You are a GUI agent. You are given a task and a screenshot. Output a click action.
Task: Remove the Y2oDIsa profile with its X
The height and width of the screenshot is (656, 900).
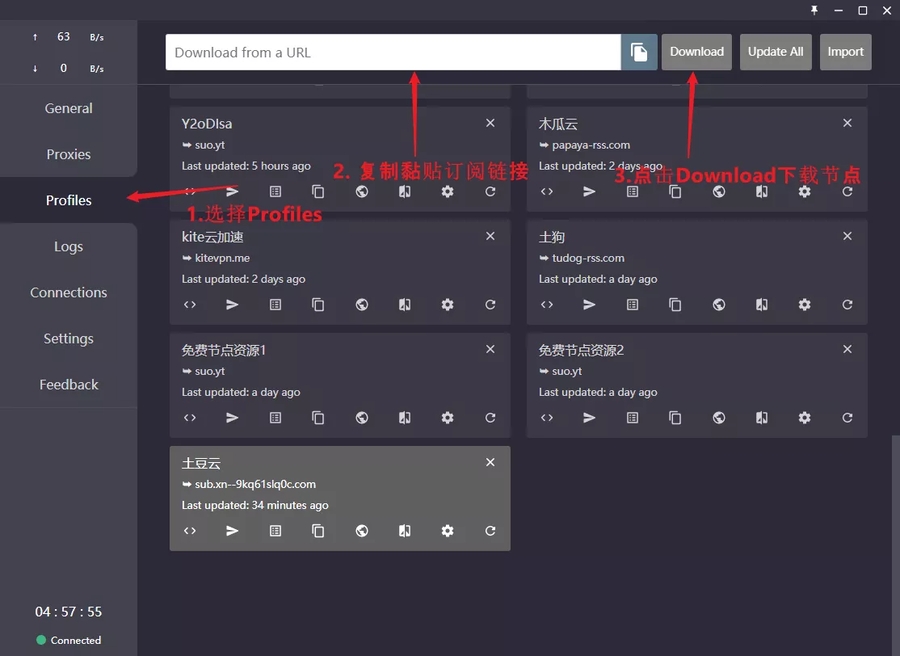(490, 123)
